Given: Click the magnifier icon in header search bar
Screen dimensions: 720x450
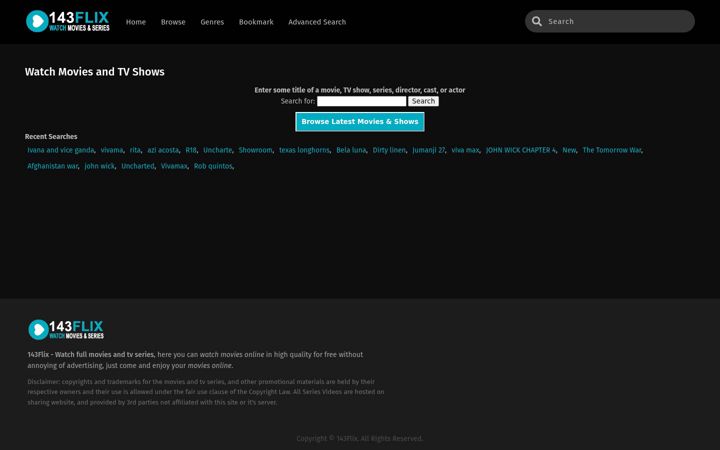Looking at the screenshot, I should [536, 21].
